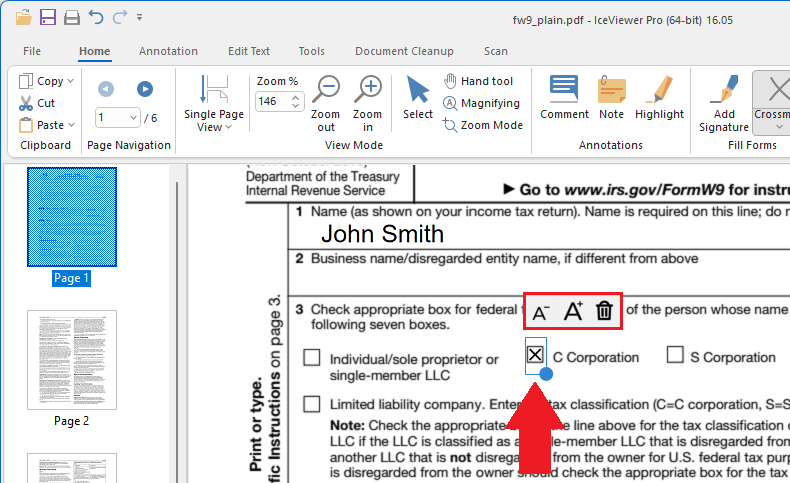Open the File menu

click(32, 51)
